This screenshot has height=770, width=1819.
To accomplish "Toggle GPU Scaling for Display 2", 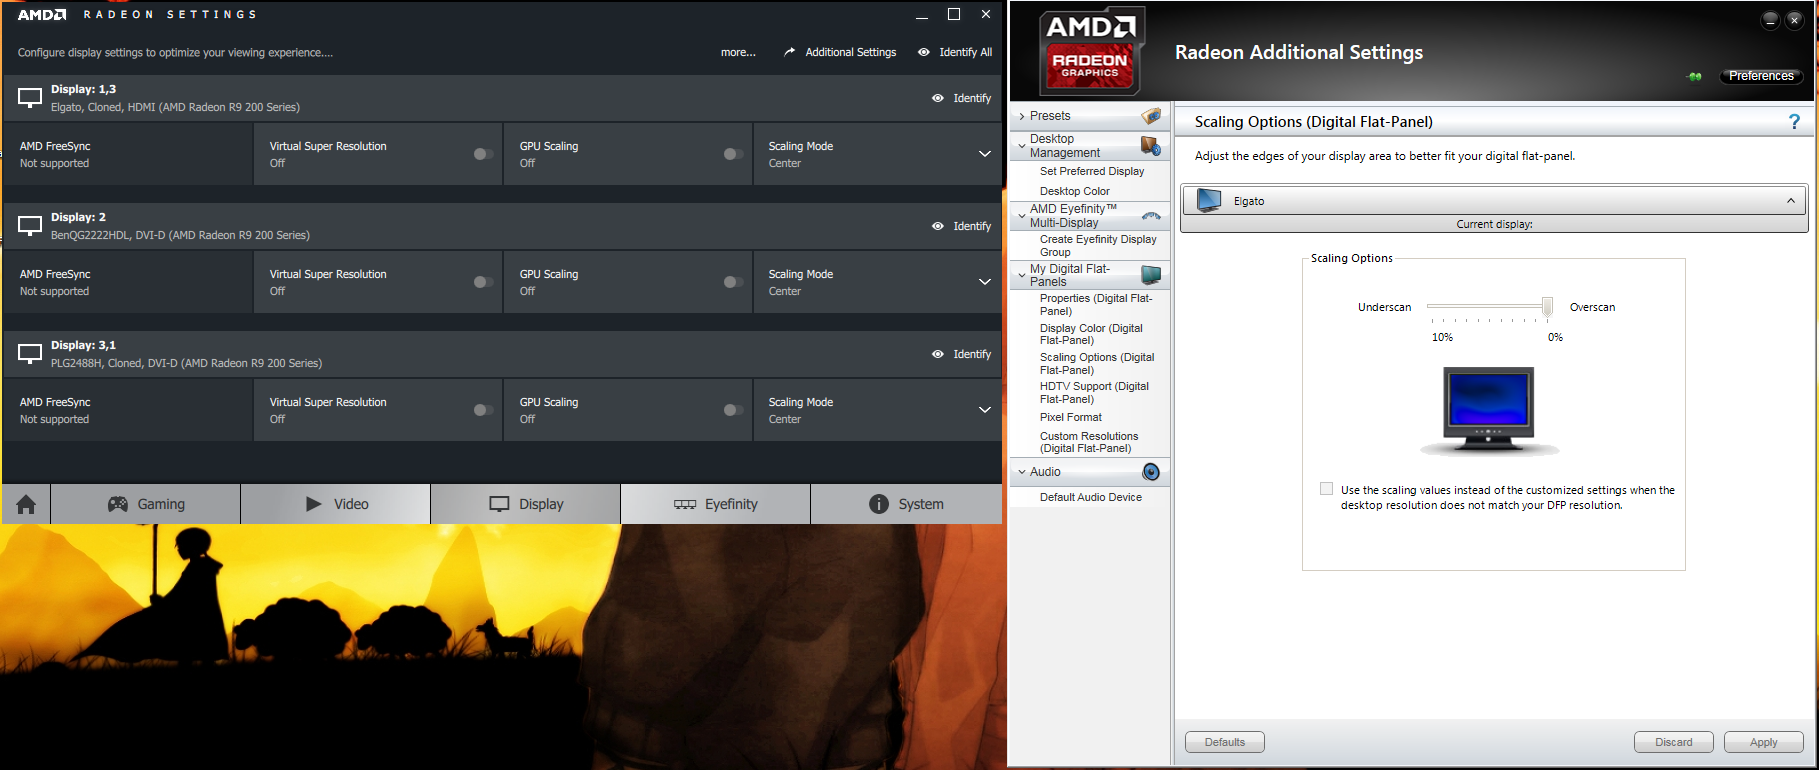I will tap(733, 282).
